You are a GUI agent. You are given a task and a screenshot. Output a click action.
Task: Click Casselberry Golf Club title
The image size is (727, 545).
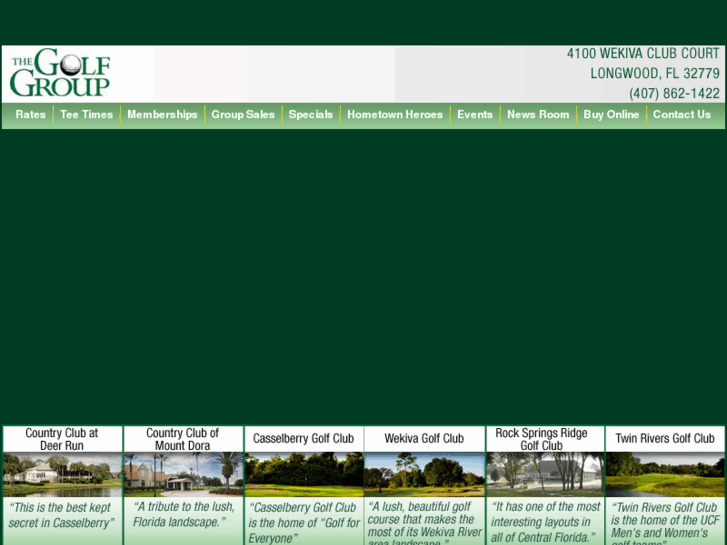click(x=304, y=438)
